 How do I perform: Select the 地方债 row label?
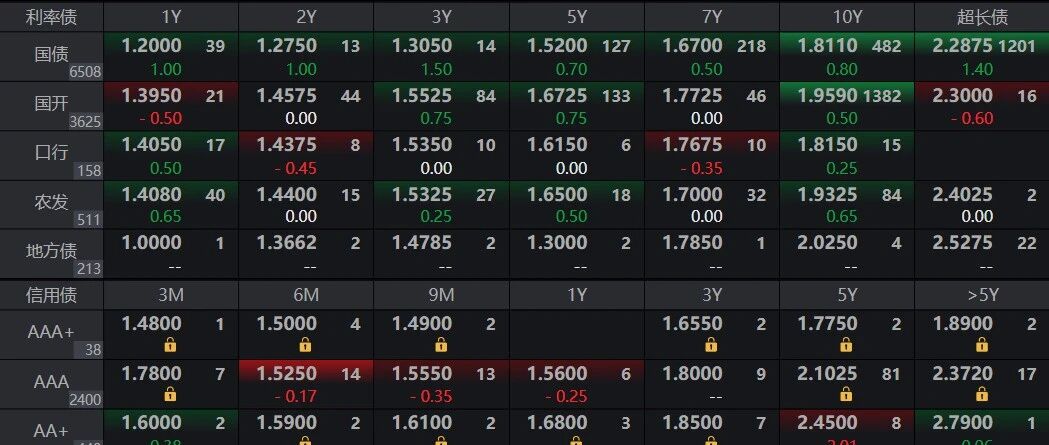tap(50, 251)
